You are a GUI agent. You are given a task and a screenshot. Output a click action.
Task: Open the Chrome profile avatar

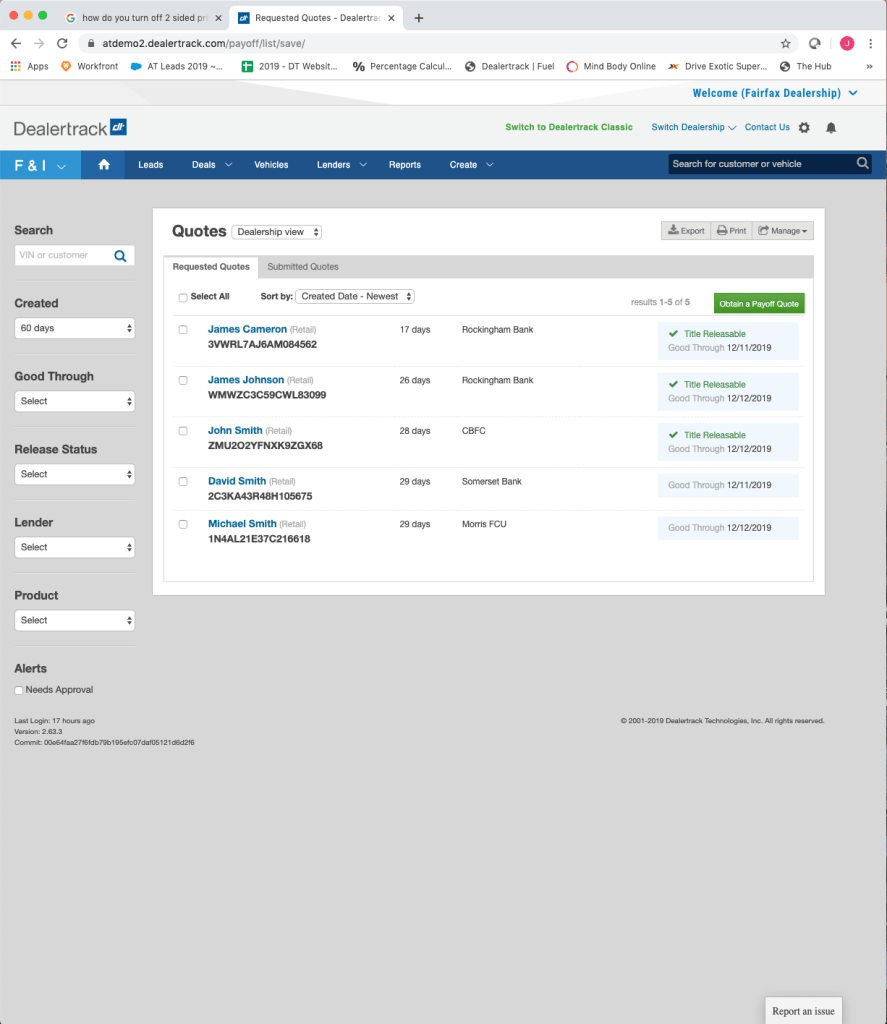click(x=847, y=44)
